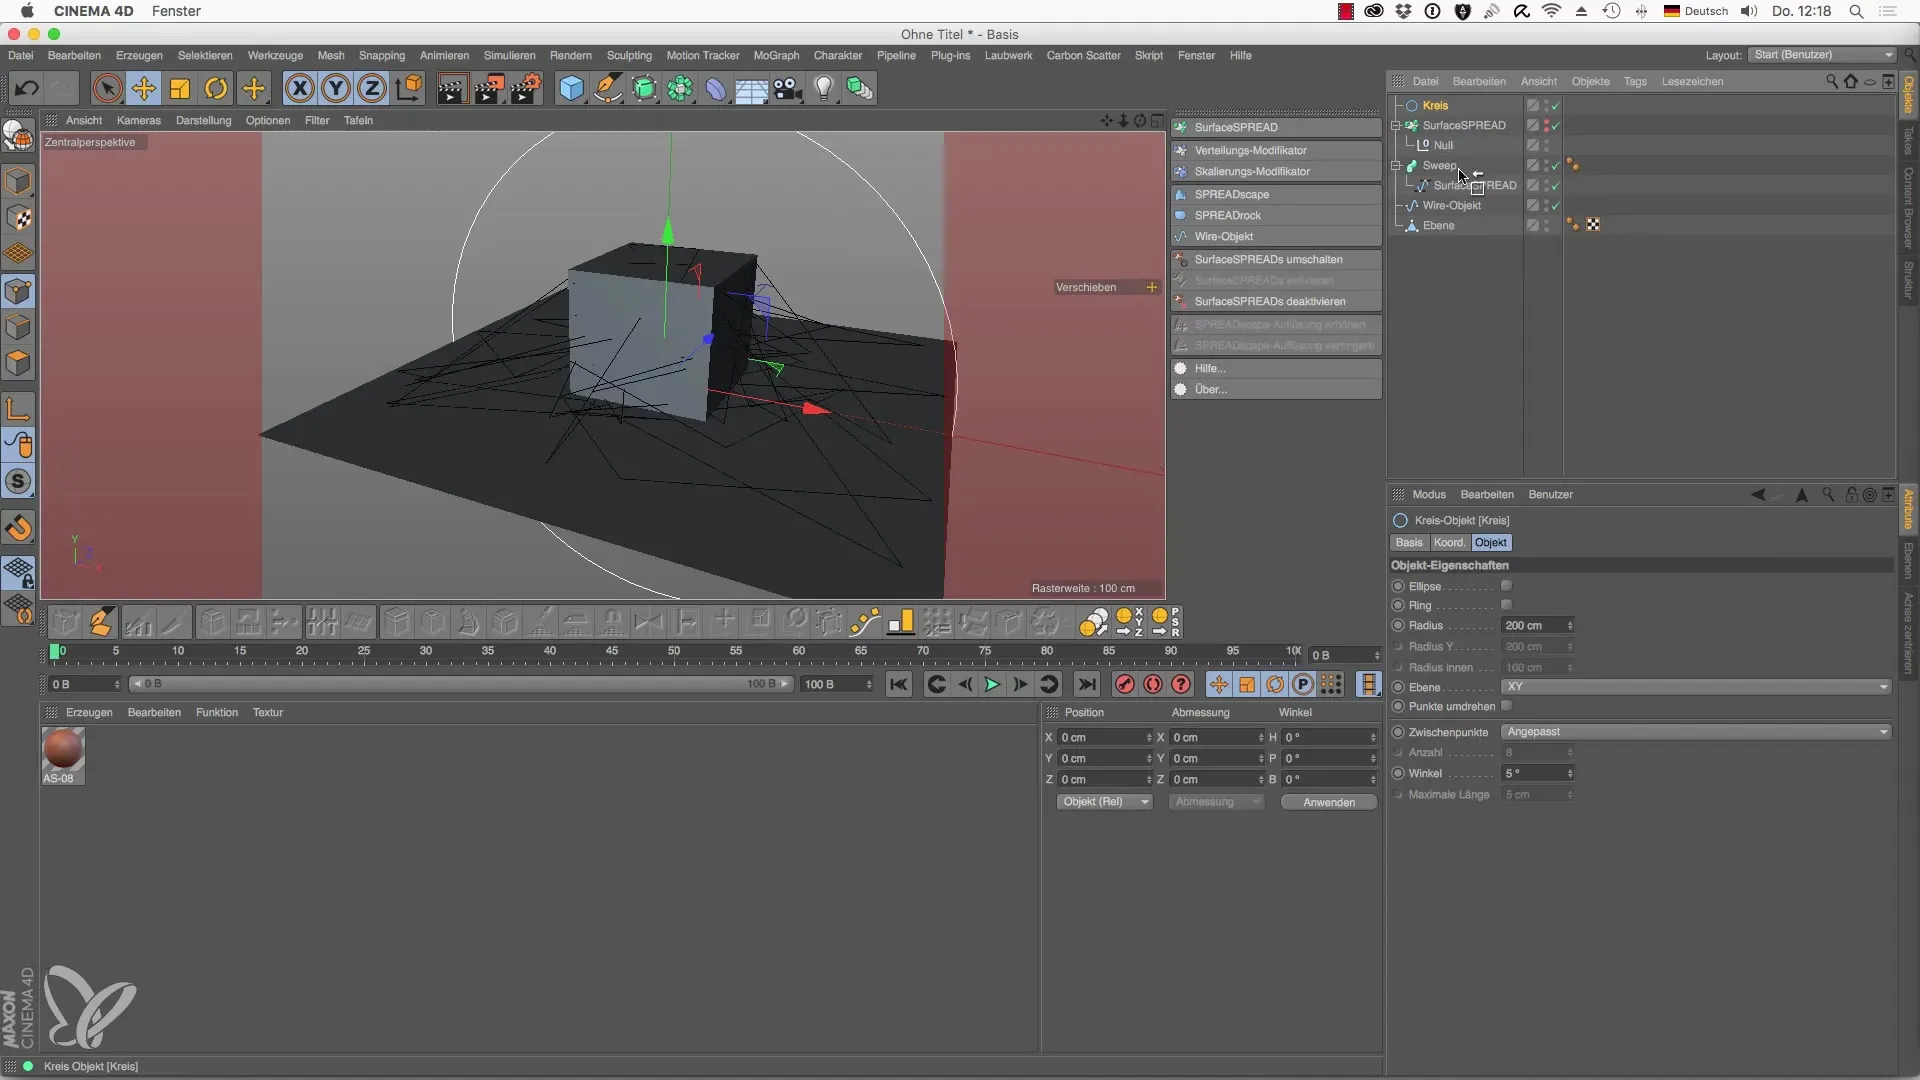Toggle X axis lock icon
Screen dimensions: 1920x1080
click(x=299, y=89)
